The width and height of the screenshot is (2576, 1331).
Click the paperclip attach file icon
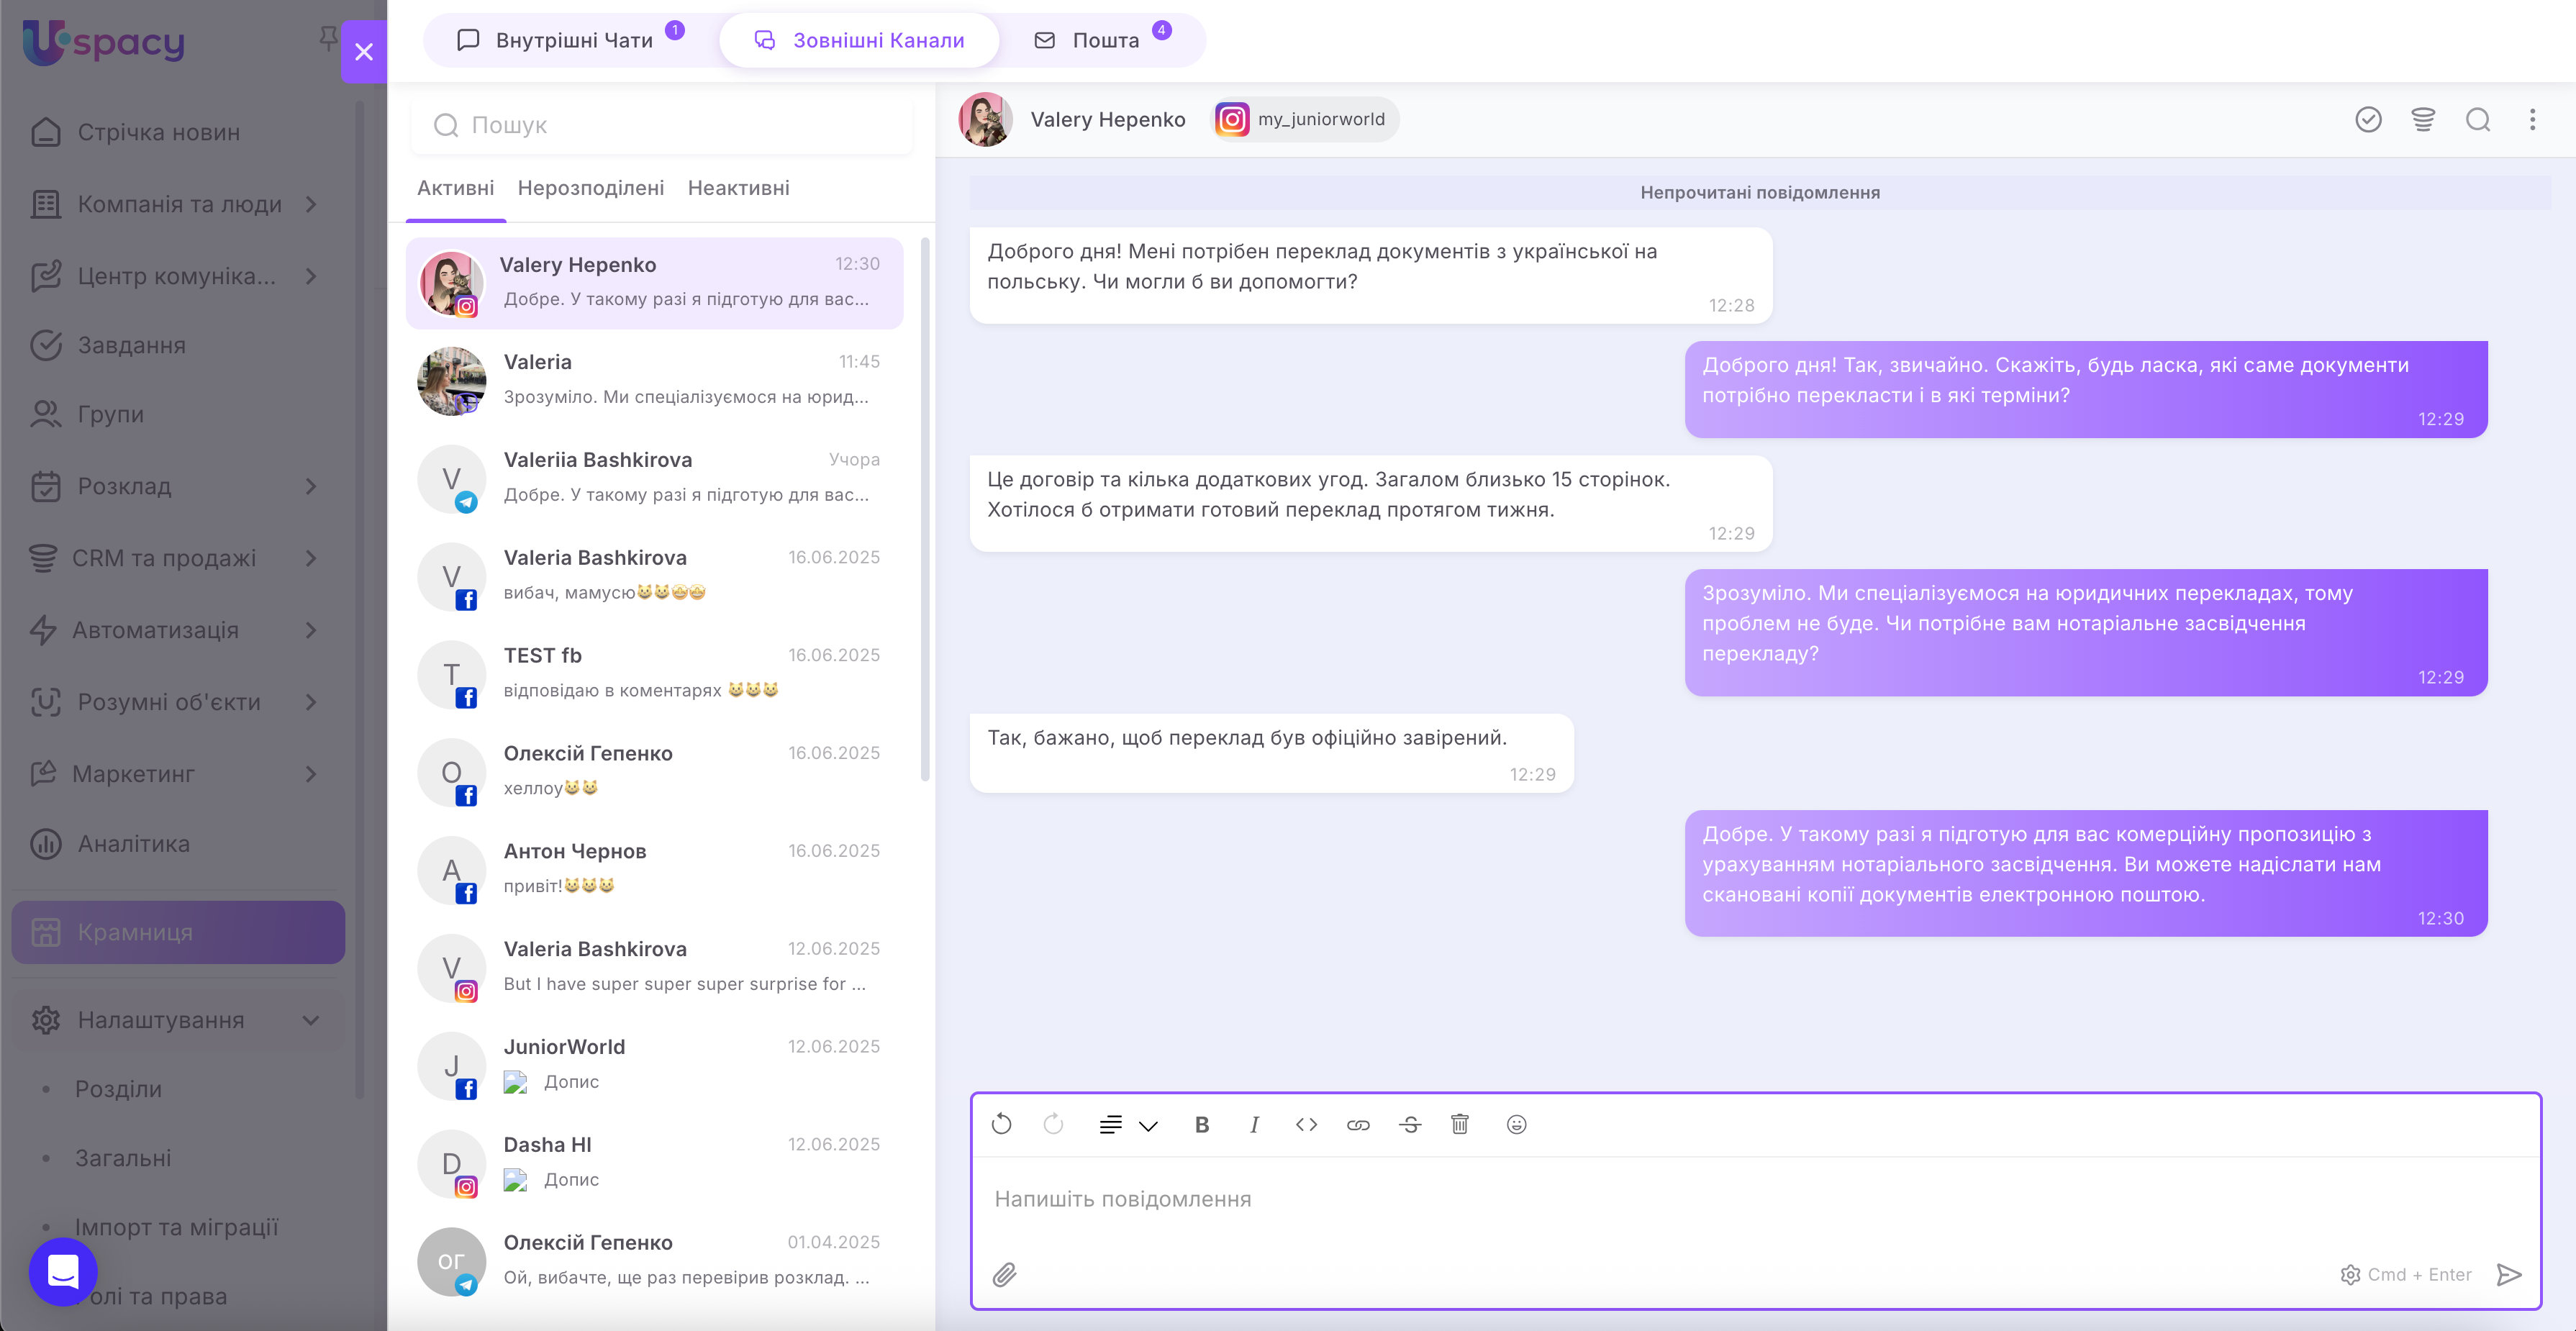click(1004, 1274)
